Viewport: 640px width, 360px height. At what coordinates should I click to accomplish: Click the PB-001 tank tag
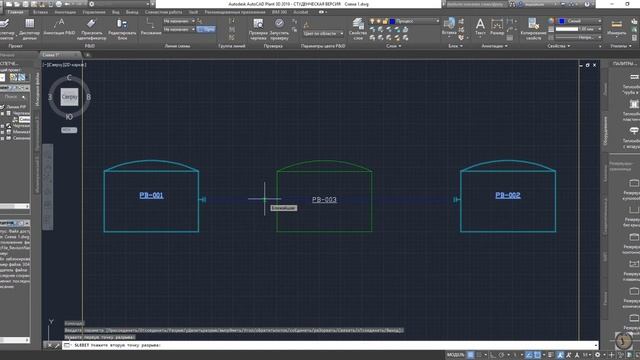point(151,196)
